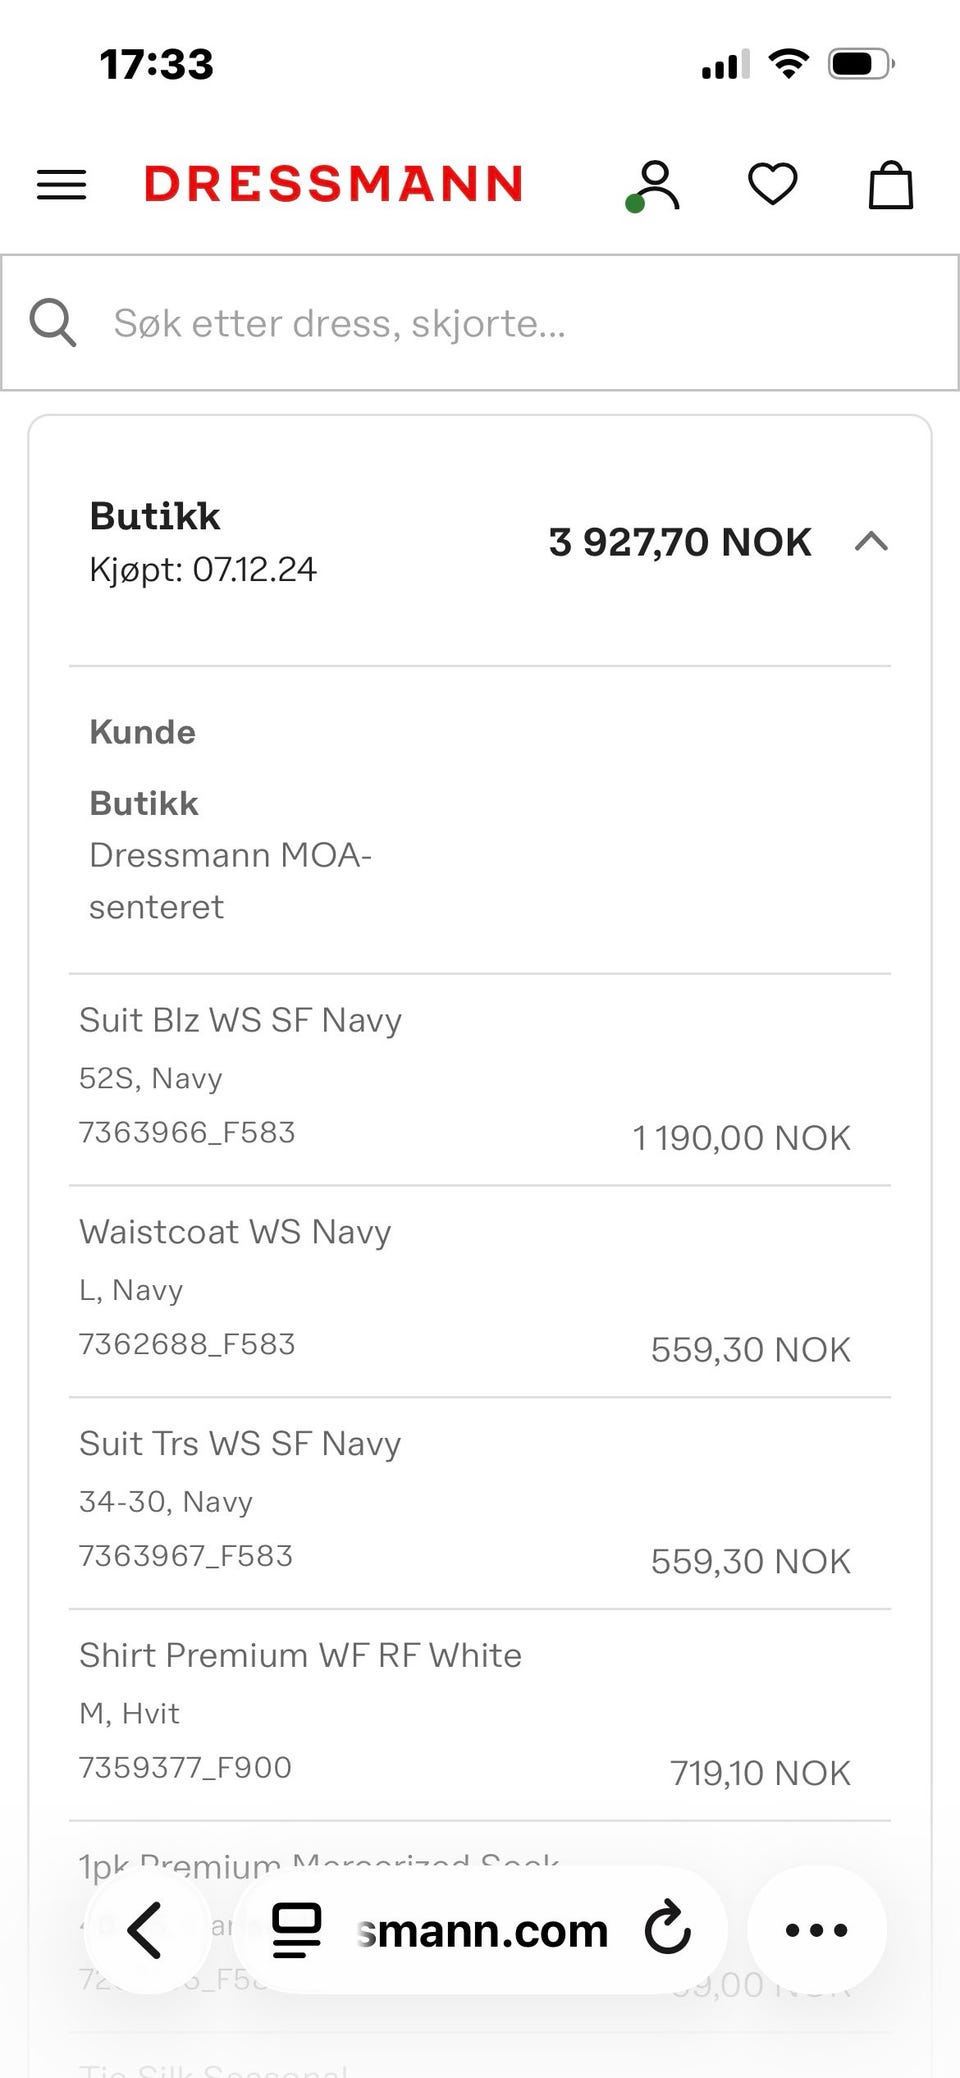
Task: Open favorites heart icon
Action: click(773, 185)
